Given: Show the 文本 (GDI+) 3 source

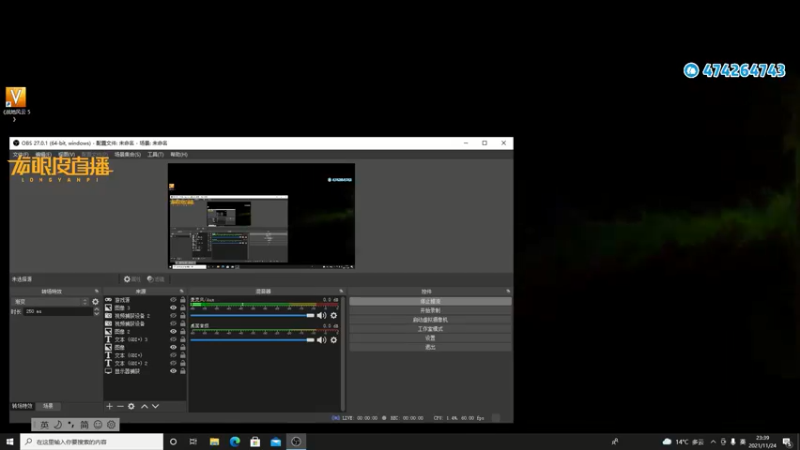Looking at the screenshot, I should (173, 339).
